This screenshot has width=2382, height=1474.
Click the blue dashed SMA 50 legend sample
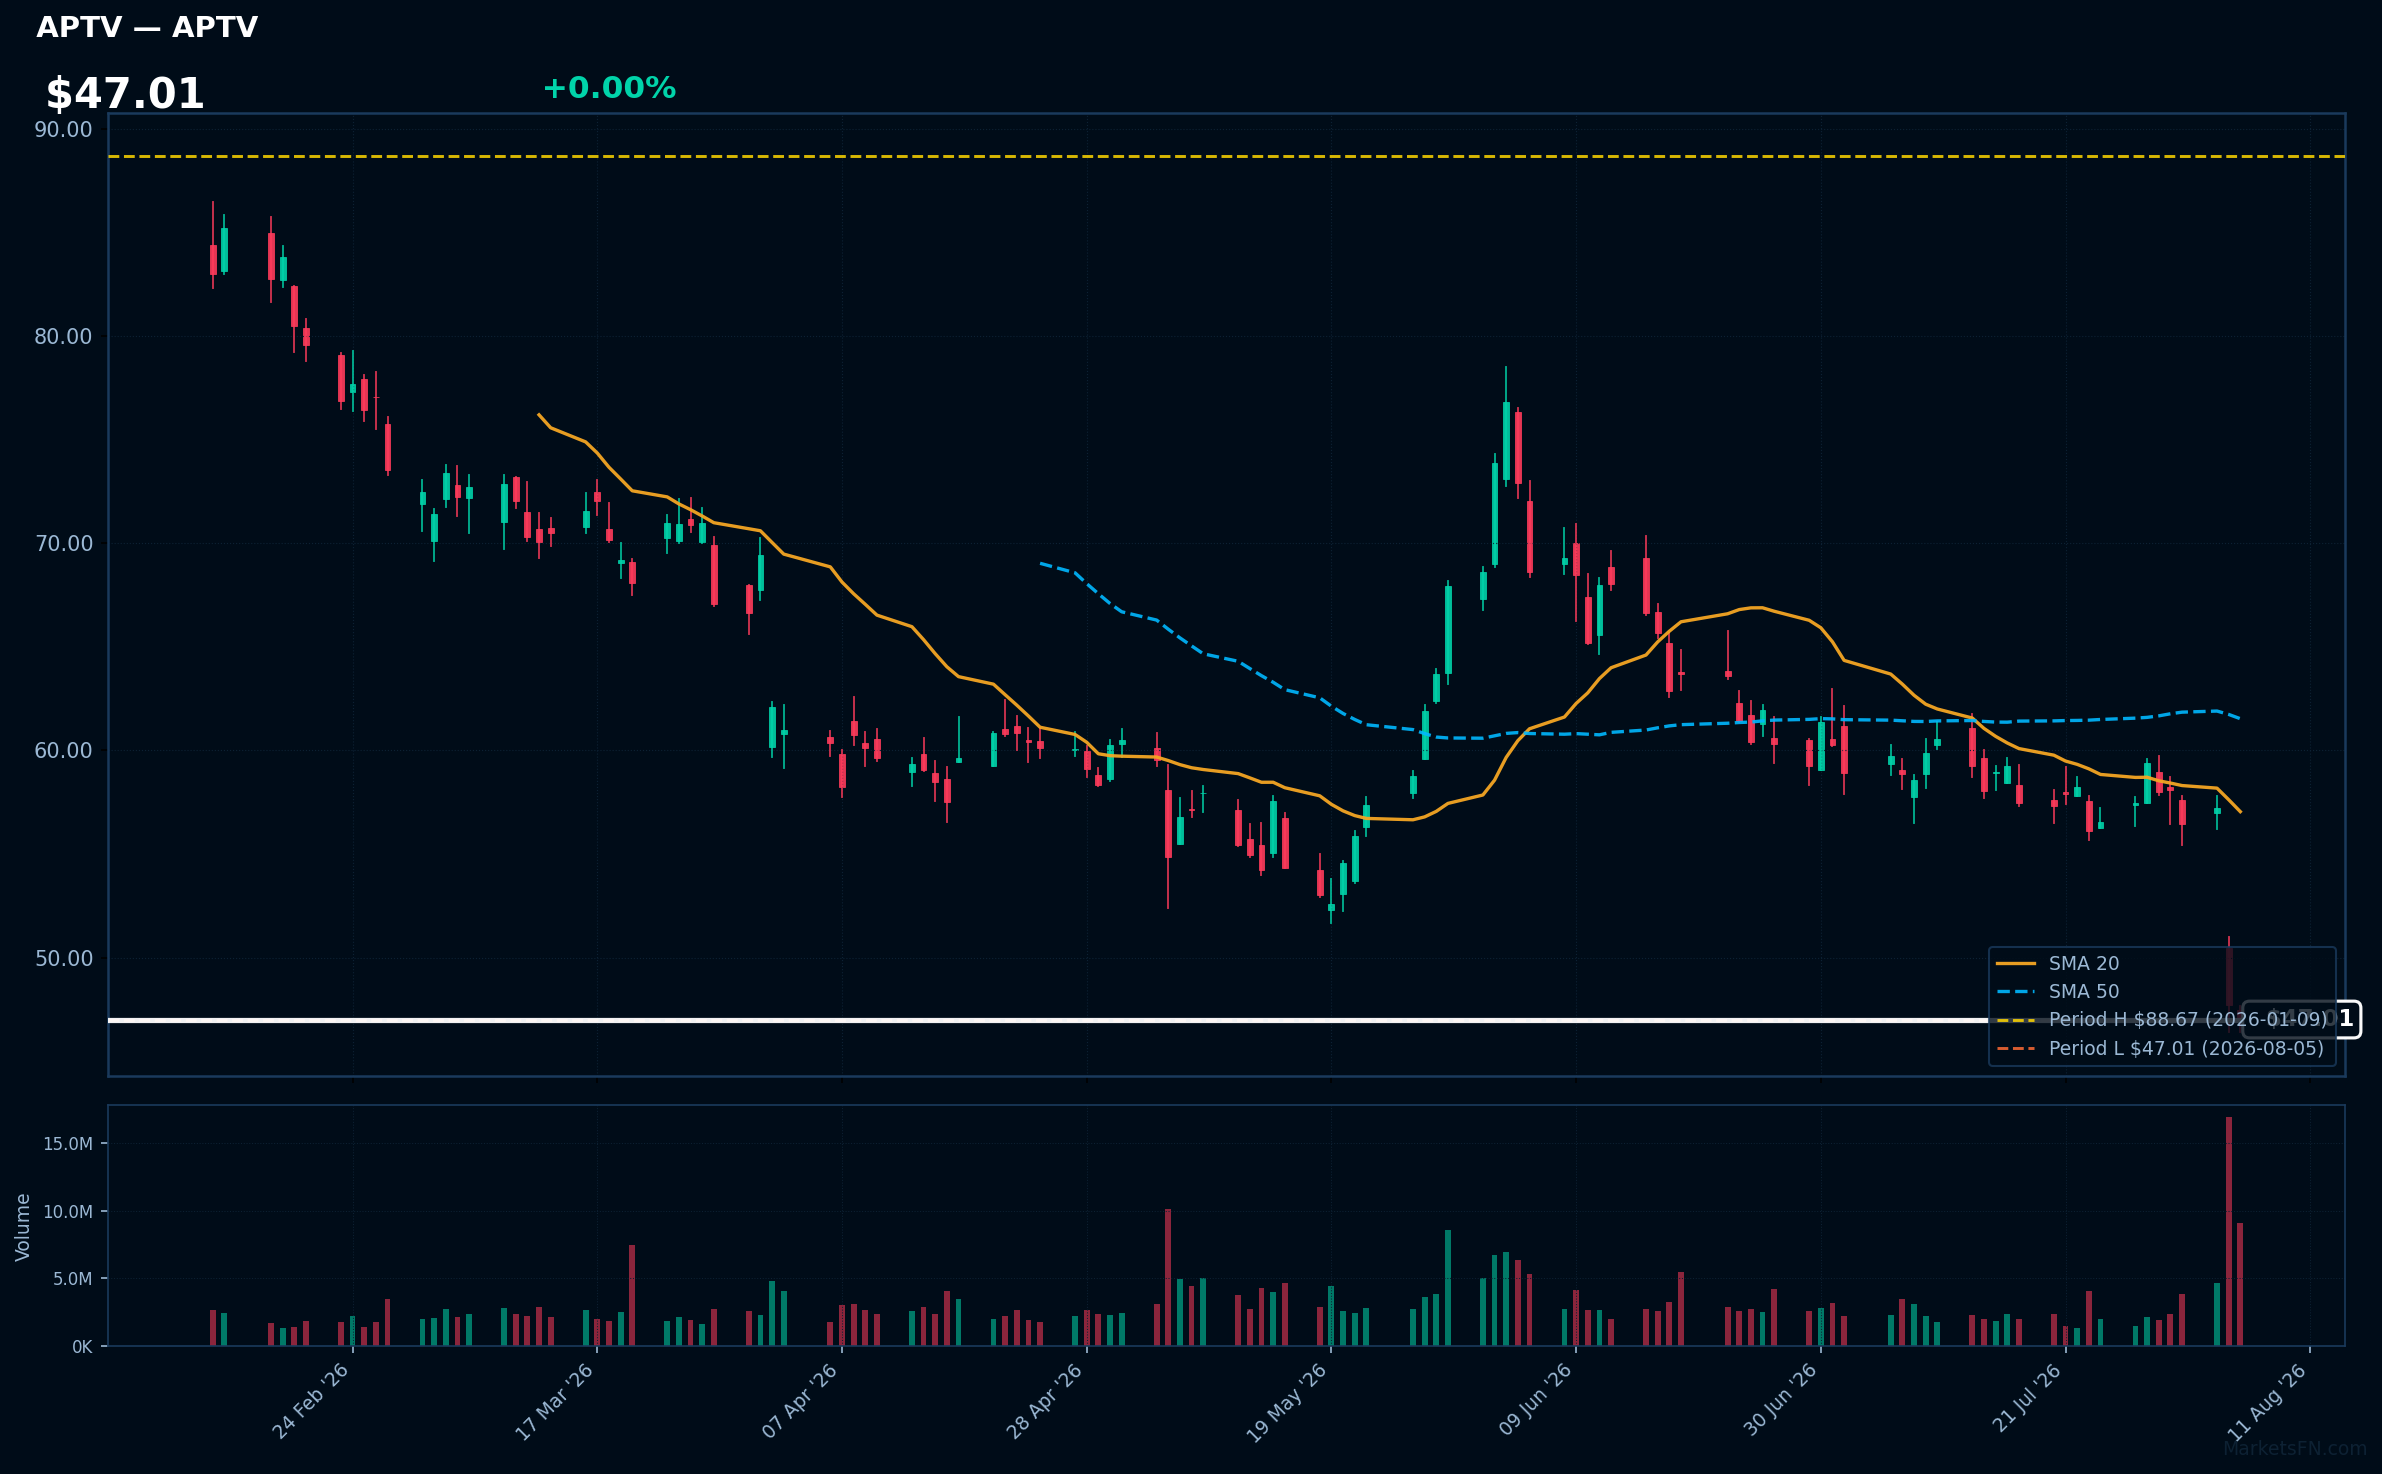(2016, 992)
